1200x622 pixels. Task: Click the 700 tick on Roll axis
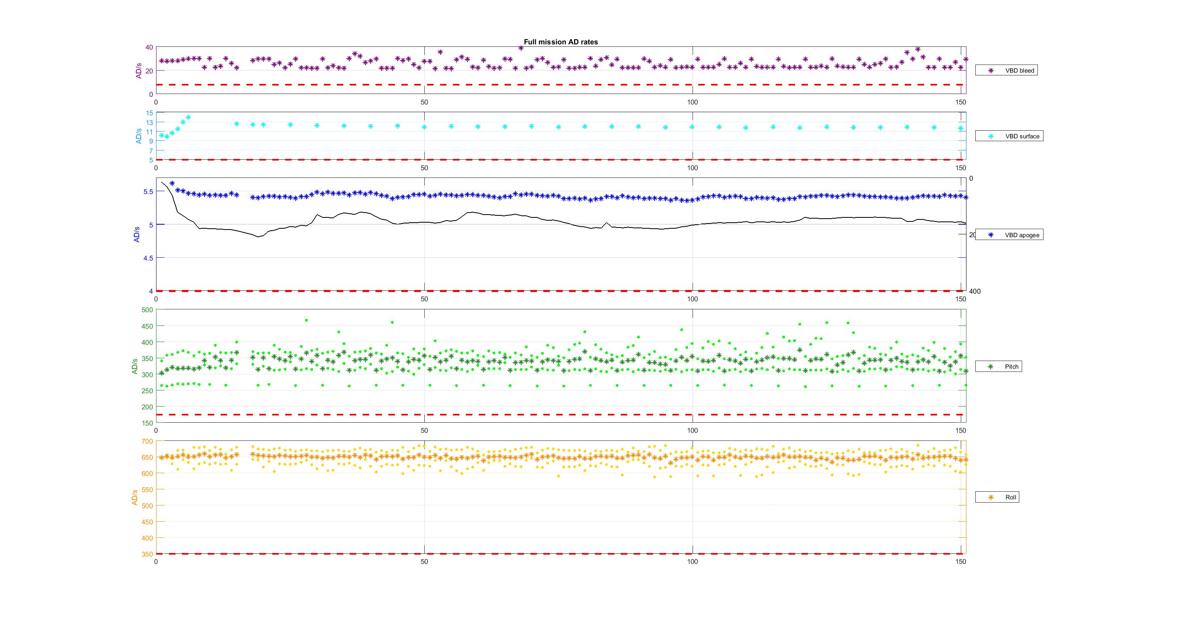coord(147,441)
